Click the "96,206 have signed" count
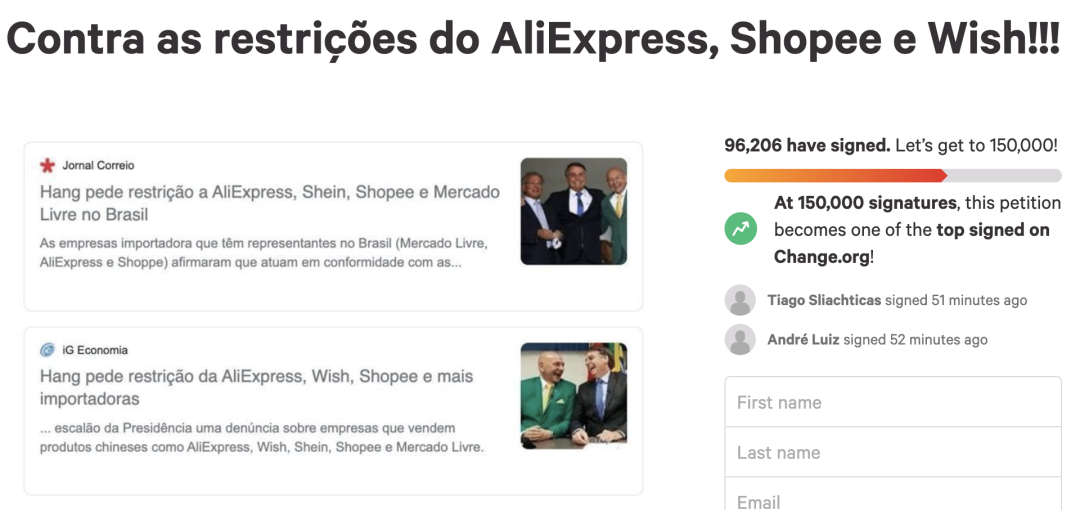 [x=806, y=145]
